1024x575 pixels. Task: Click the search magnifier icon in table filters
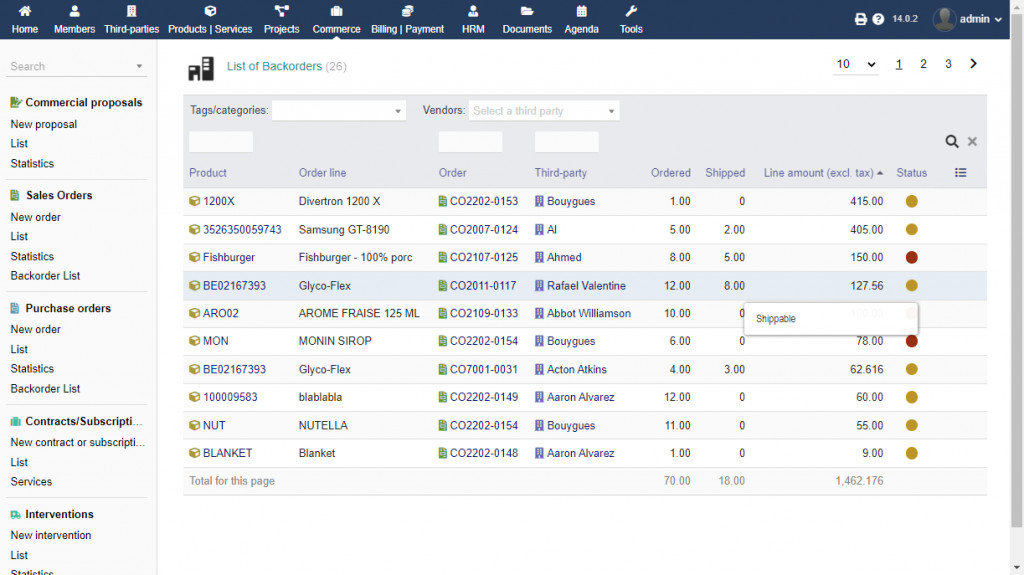pos(952,142)
